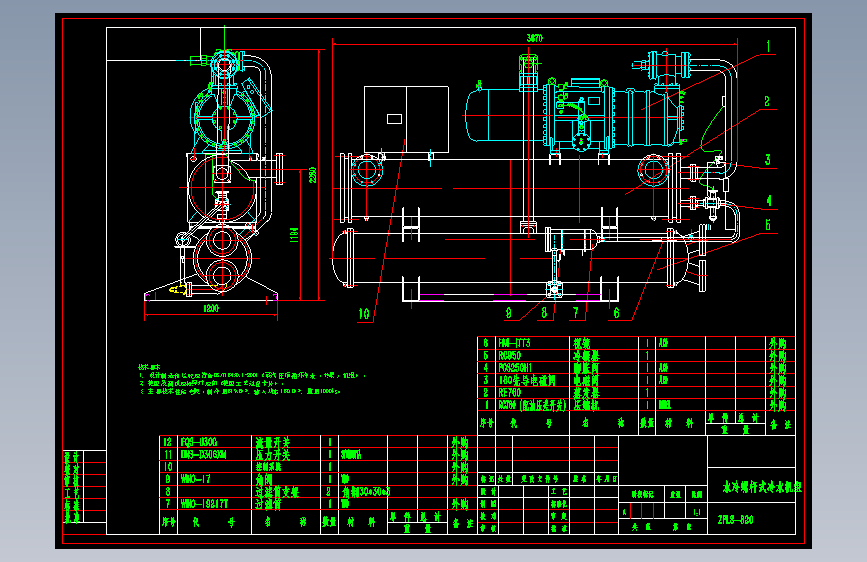This screenshot has width=867, height=562.
Task: Select the 1200 base width dimension text
Action: pyautogui.click(x=211, y=308)
